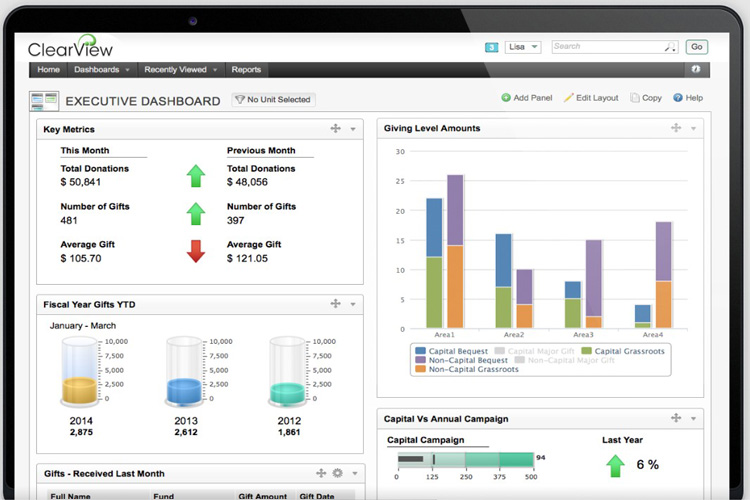
Task: Click the $ 48,056 previous month value
Action: coord(247,182)
